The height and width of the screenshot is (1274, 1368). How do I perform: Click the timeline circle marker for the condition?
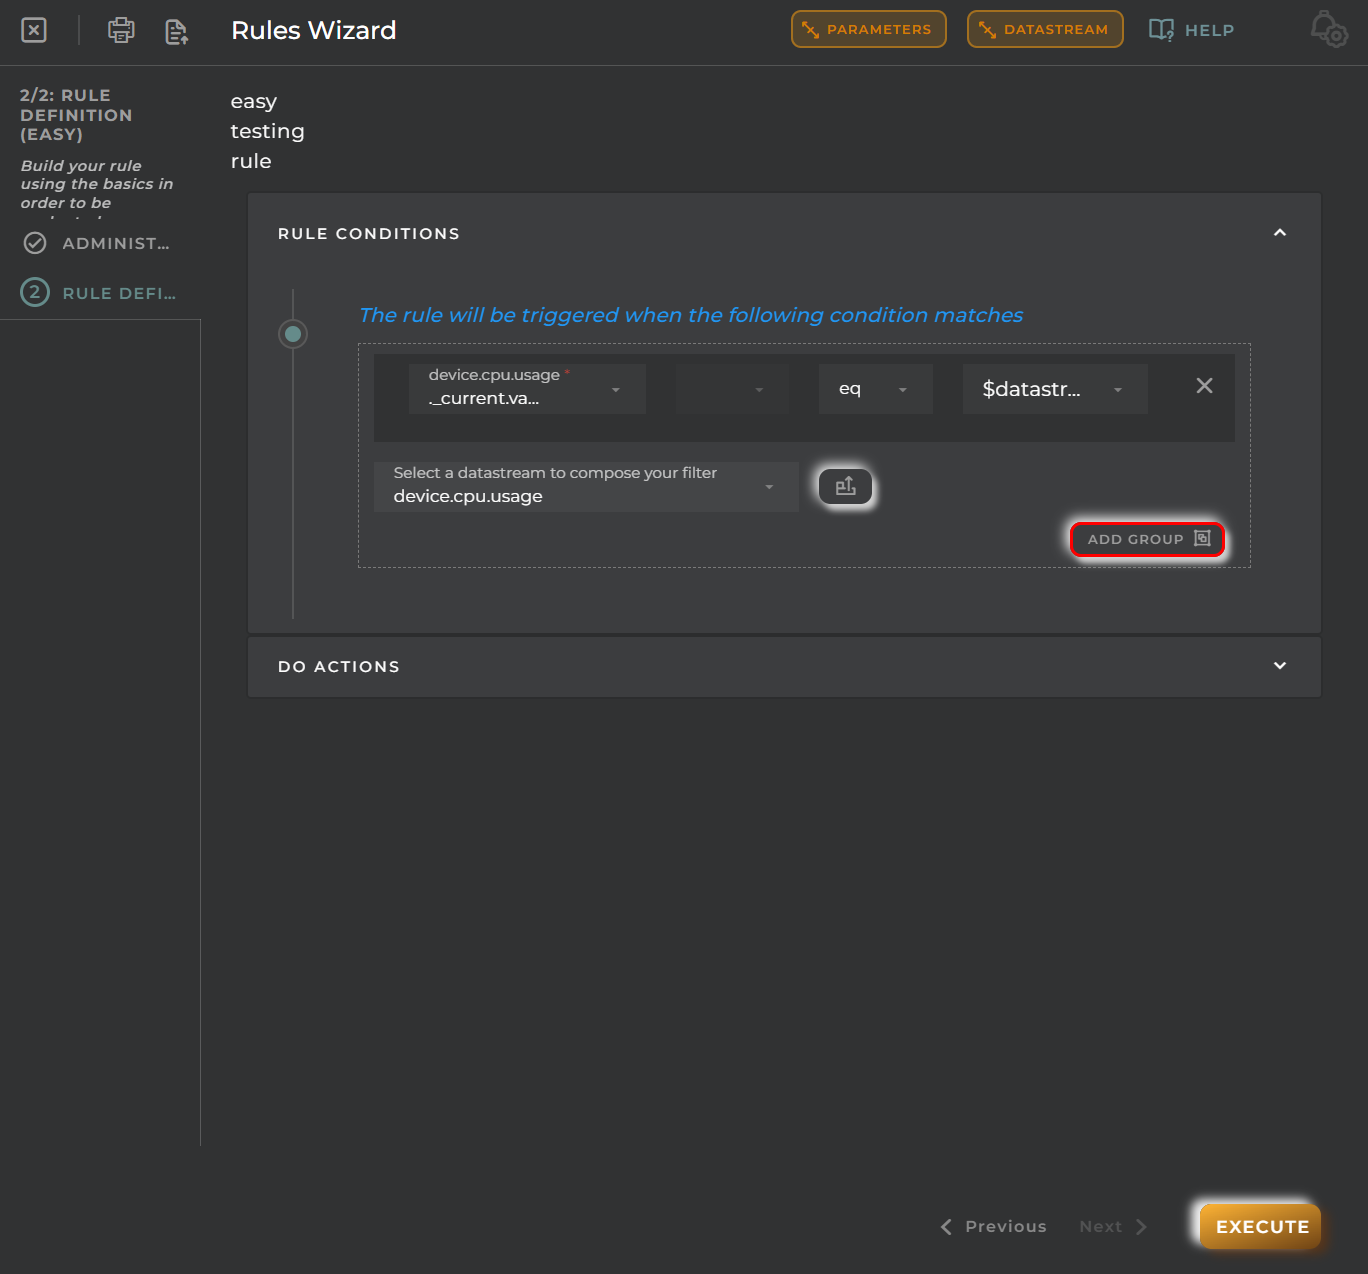pyautogui.click(x=293, y=334)
